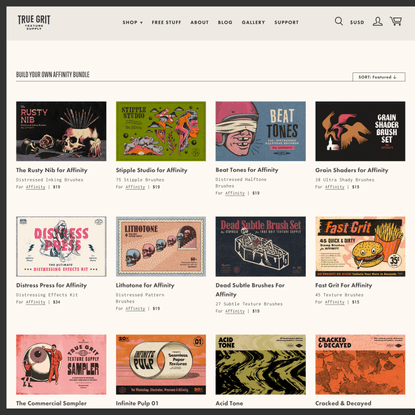Expand the Shop dropdown menu

point(133,22)
